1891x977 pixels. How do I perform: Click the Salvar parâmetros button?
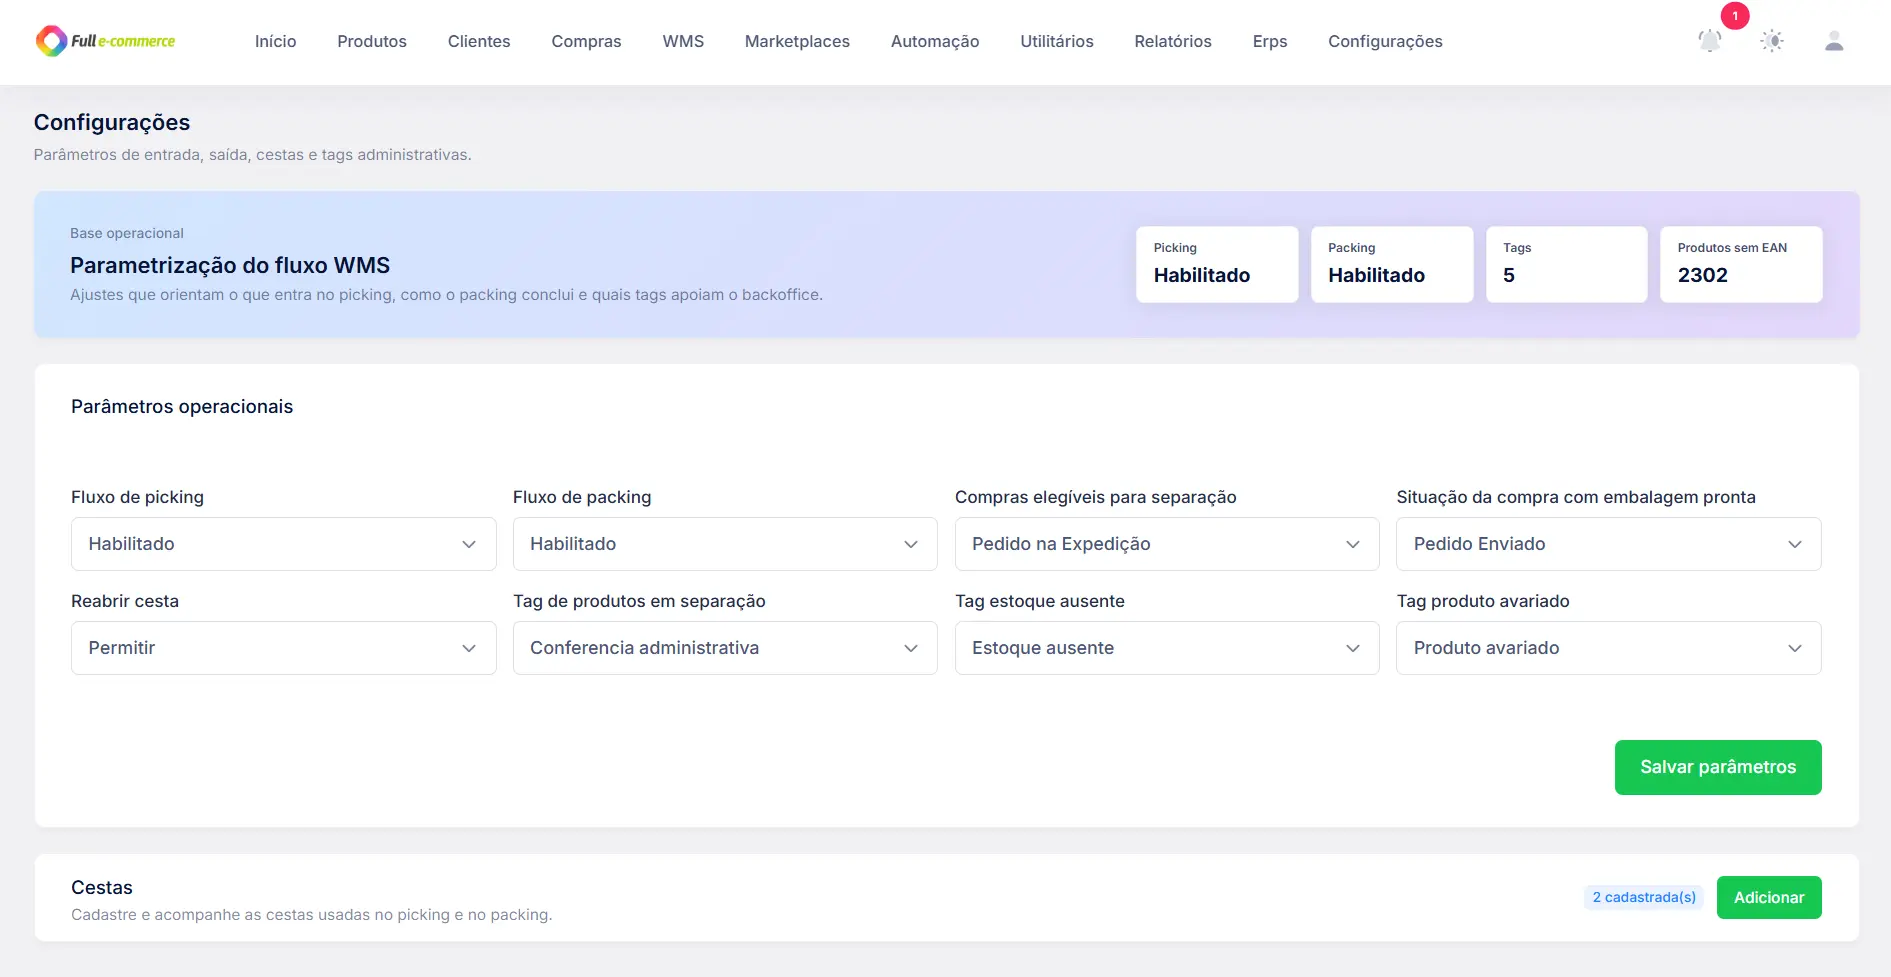1718,767
